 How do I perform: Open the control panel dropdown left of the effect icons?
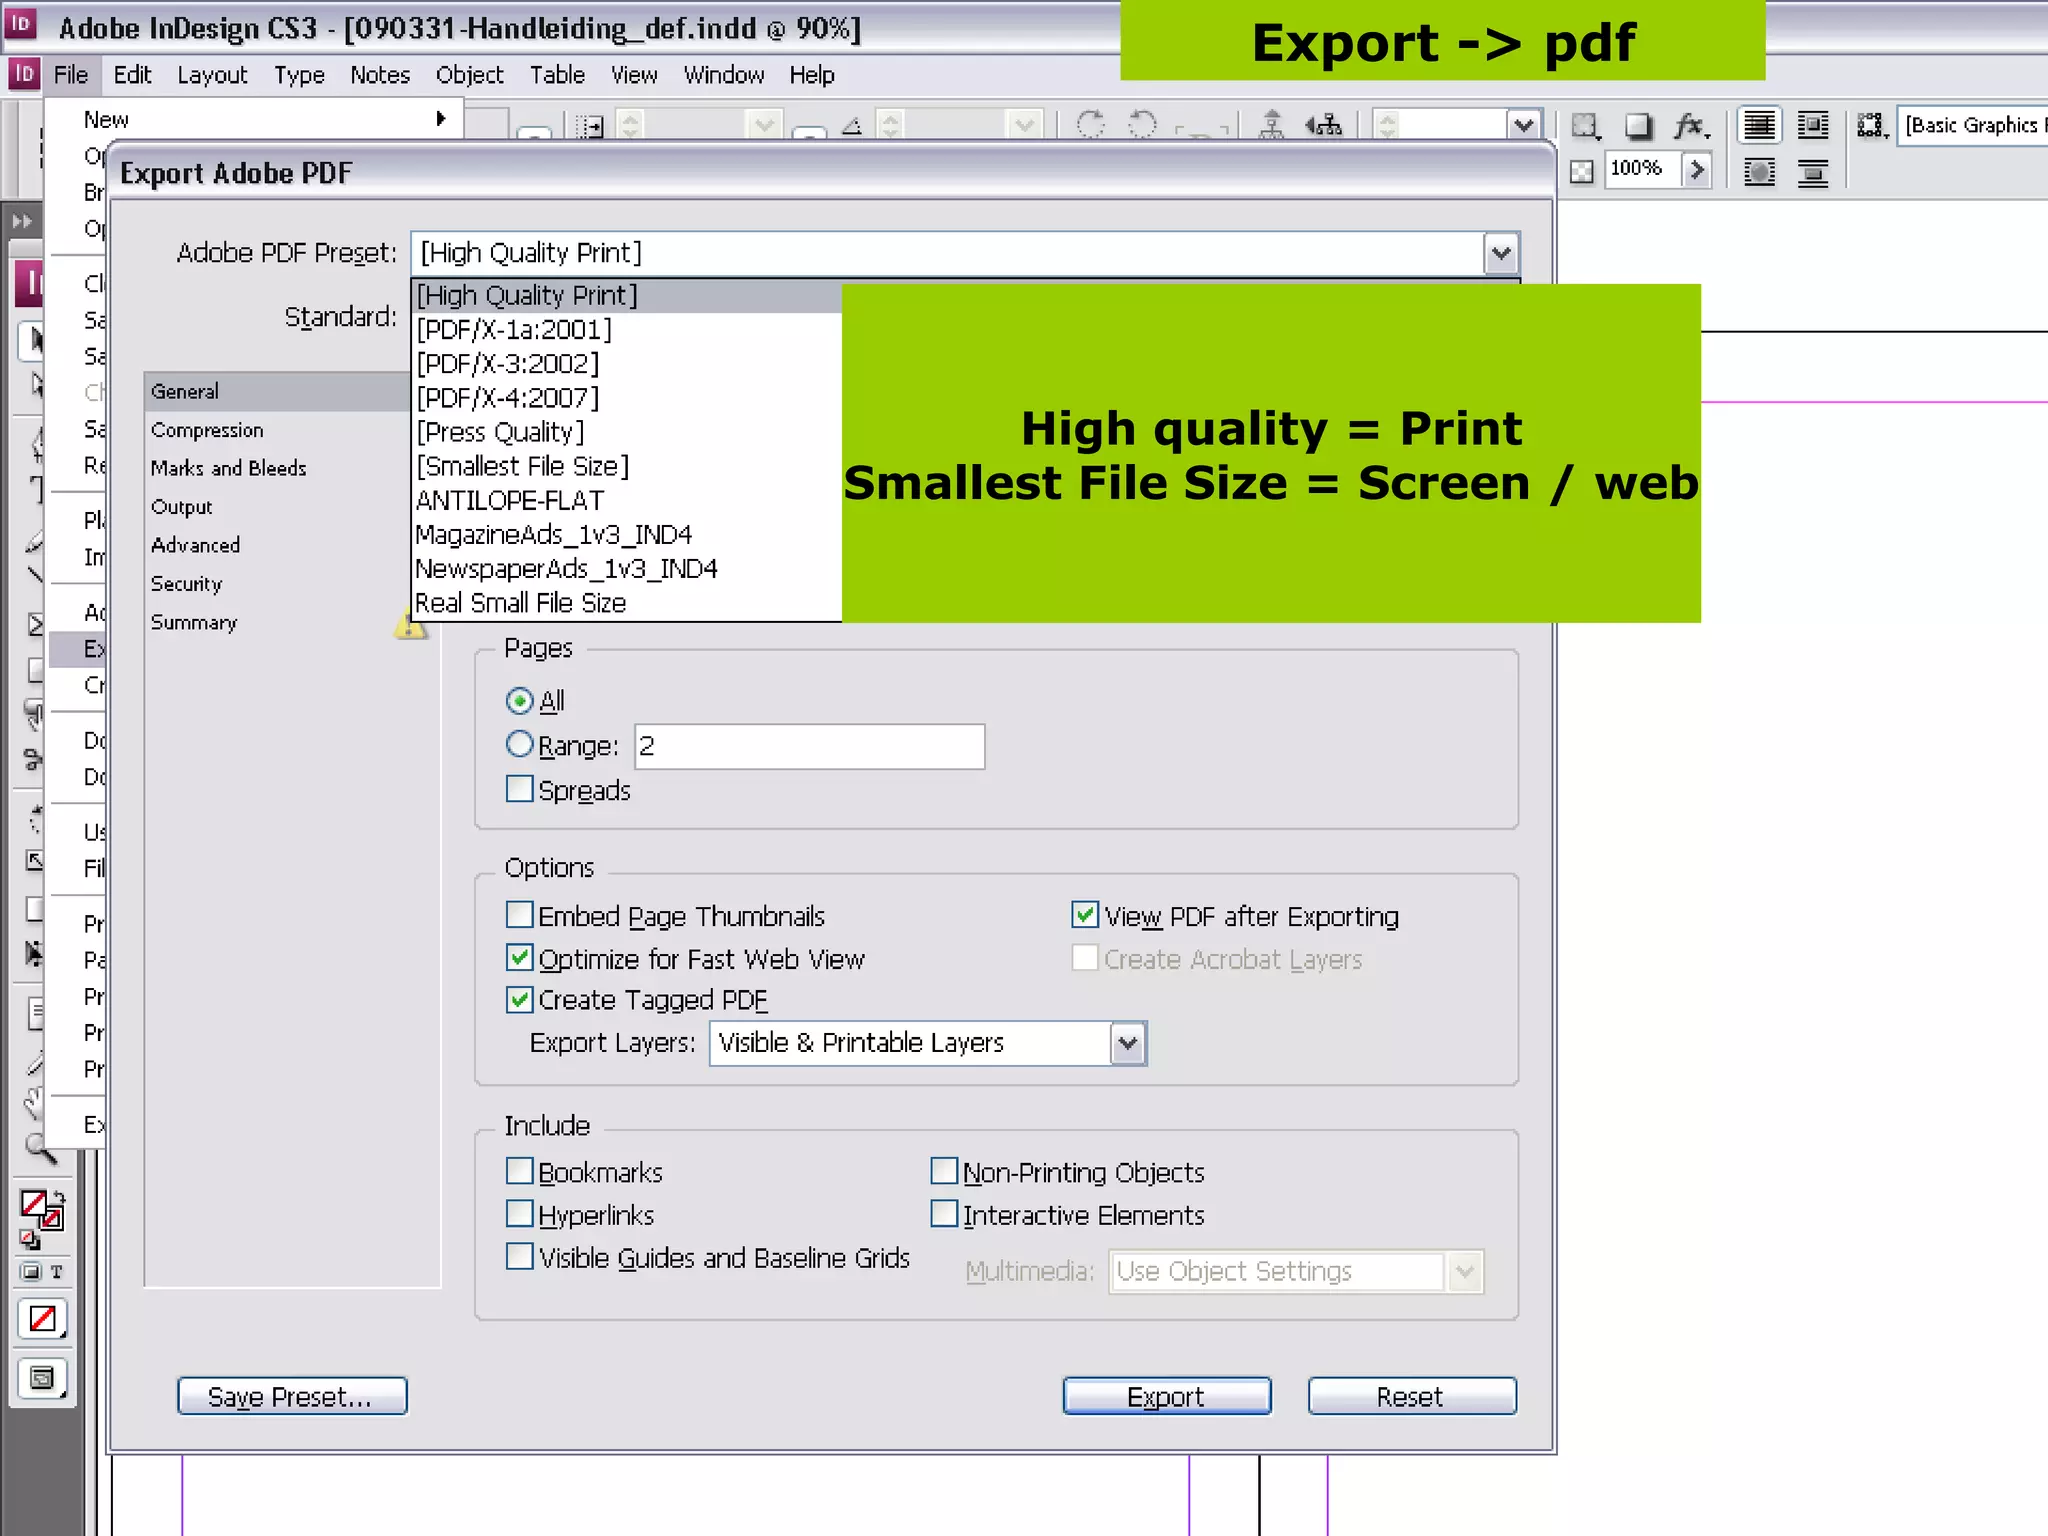click(x=1523, y=126)
